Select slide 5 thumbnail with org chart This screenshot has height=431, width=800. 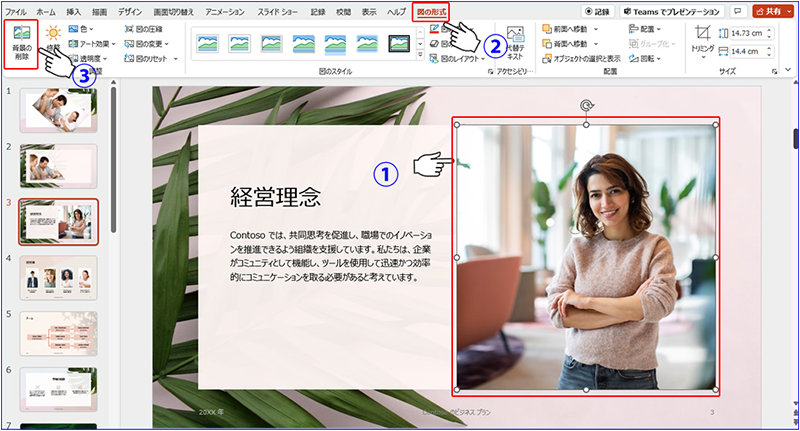tap(59, 334)
